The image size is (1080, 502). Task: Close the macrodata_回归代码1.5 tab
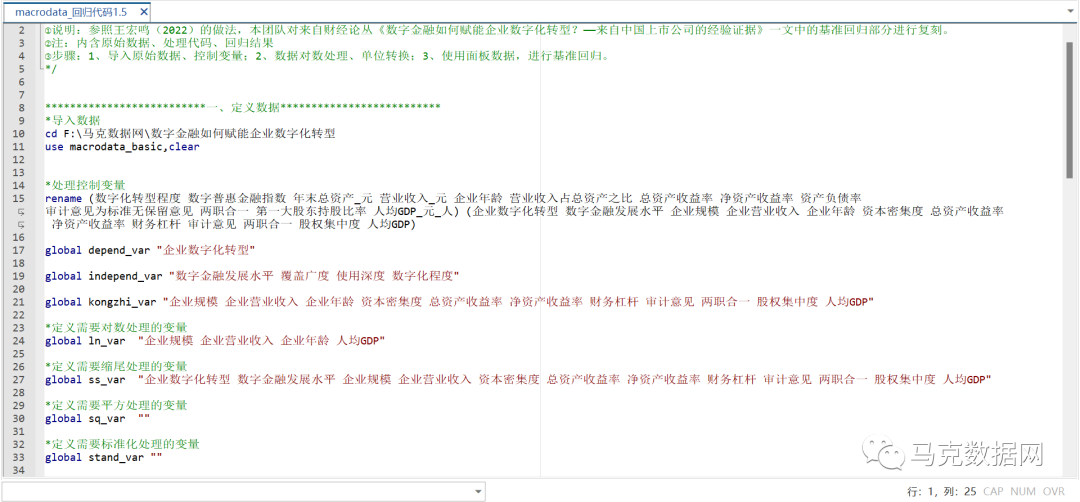pos(143,12)
